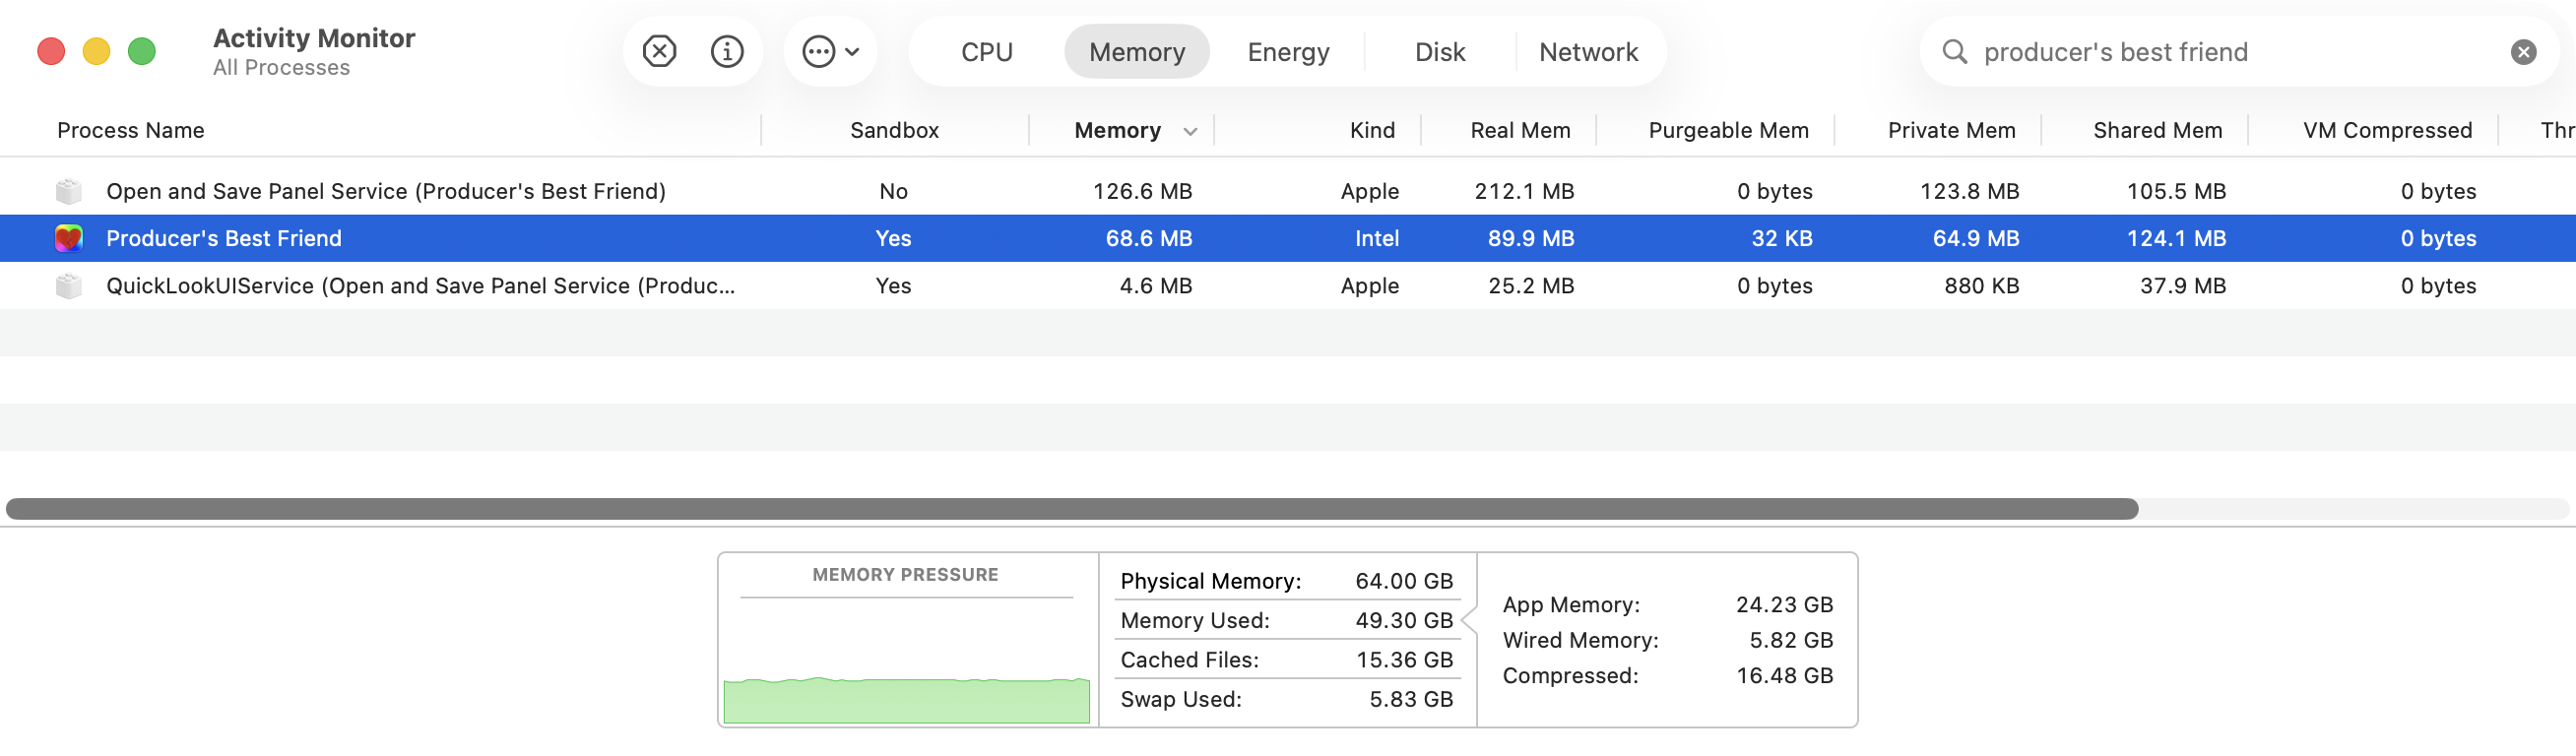Toggle sort order on Memory column
The image size is (2576, 756).
[1117, 131]
